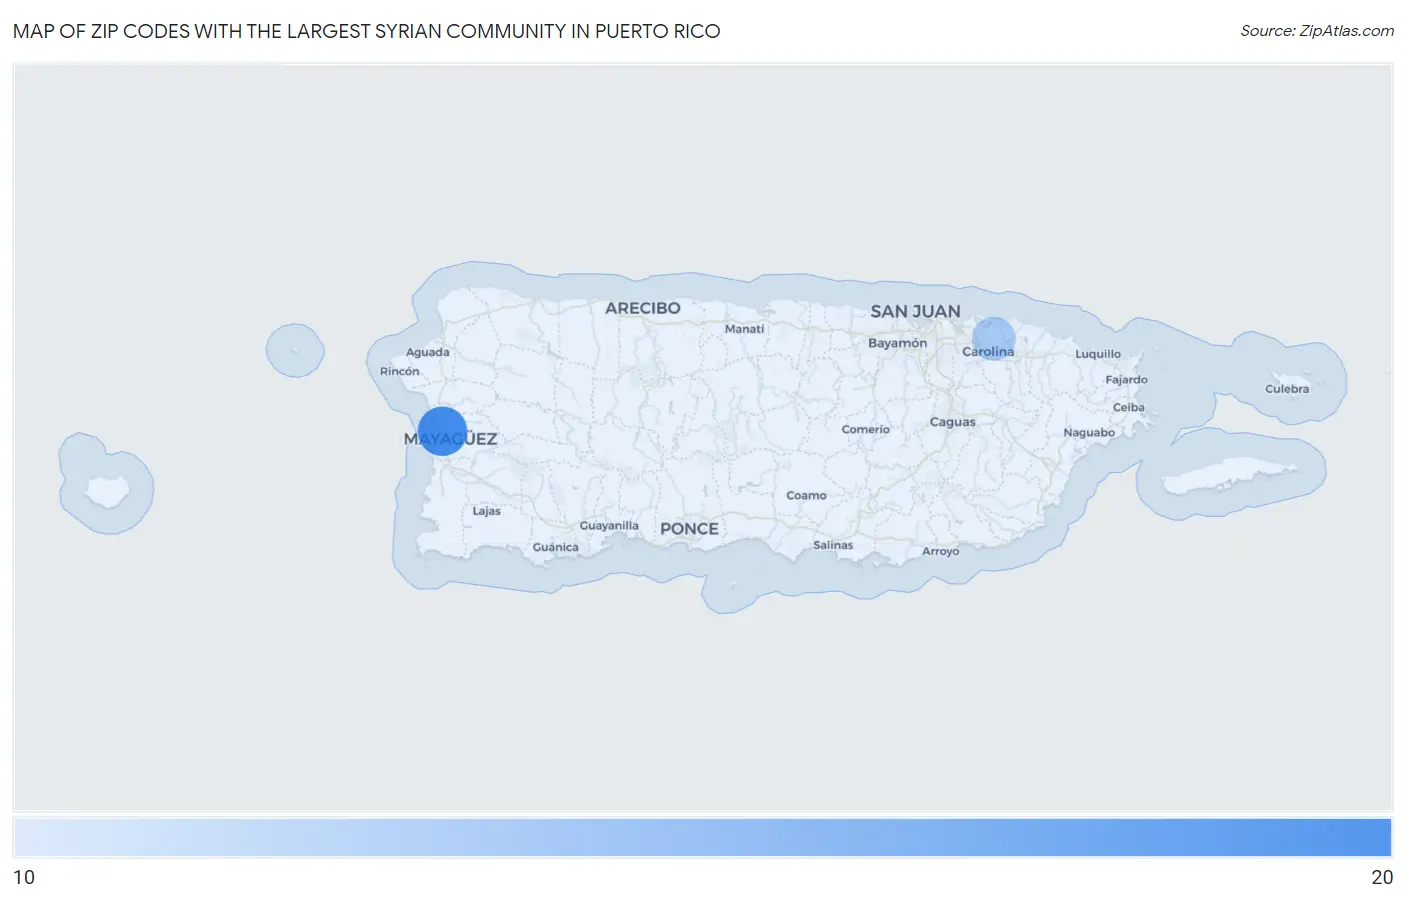Select the Luquillo label
This screenshot has height=899, width=1406.
point(1098,354)
